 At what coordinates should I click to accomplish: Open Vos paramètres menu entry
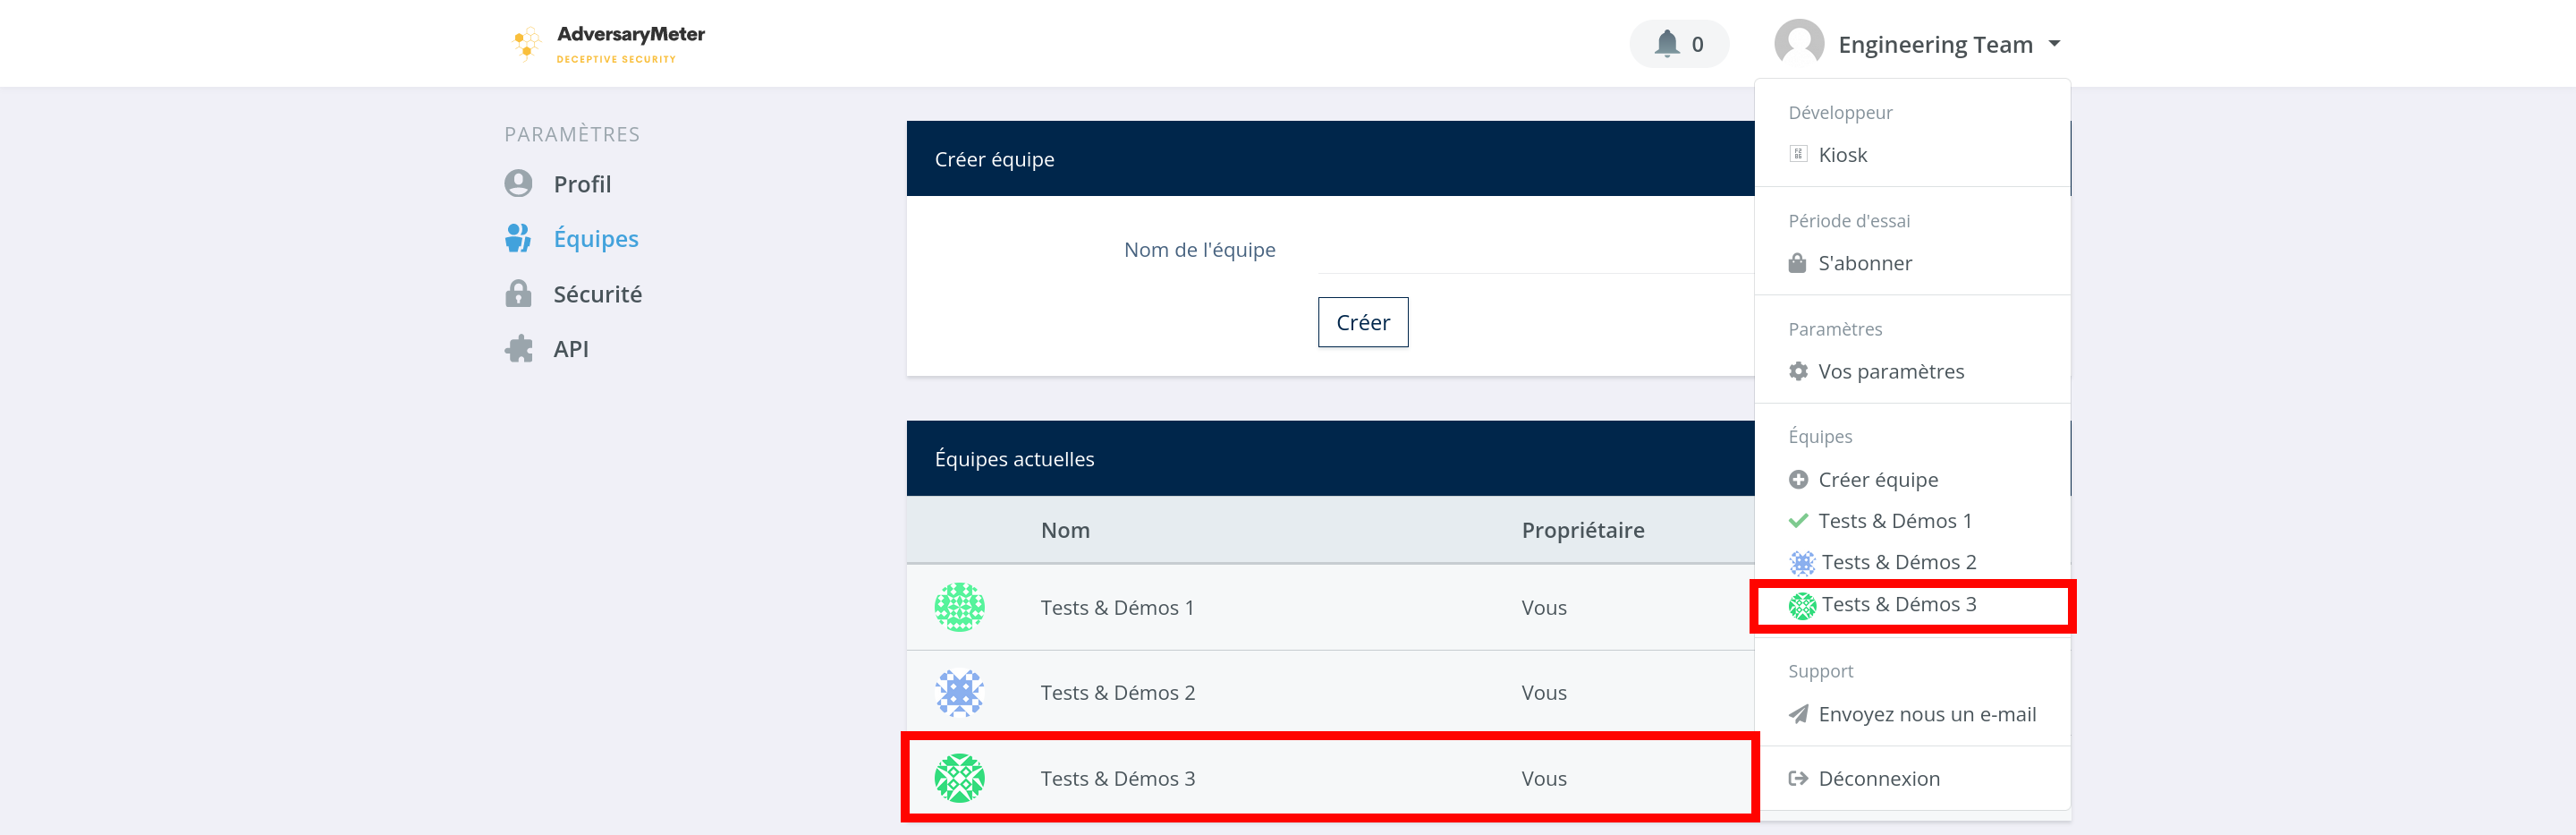click(x=1890, y=371)
